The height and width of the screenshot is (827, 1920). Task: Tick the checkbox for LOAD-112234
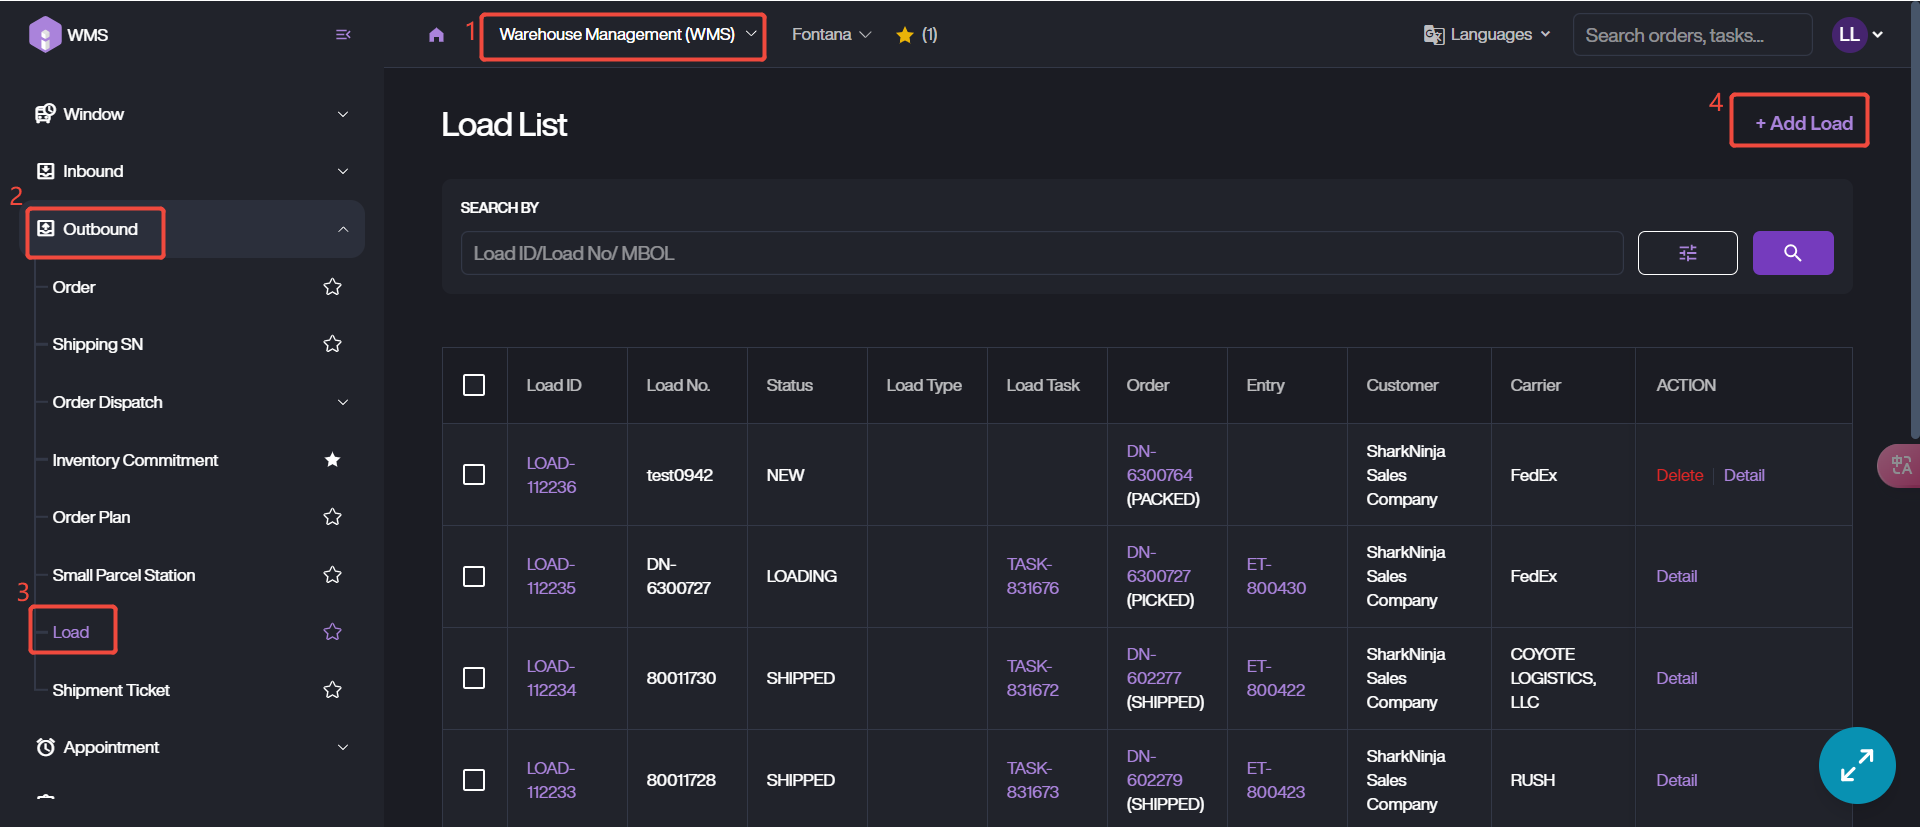click(474, 678)
